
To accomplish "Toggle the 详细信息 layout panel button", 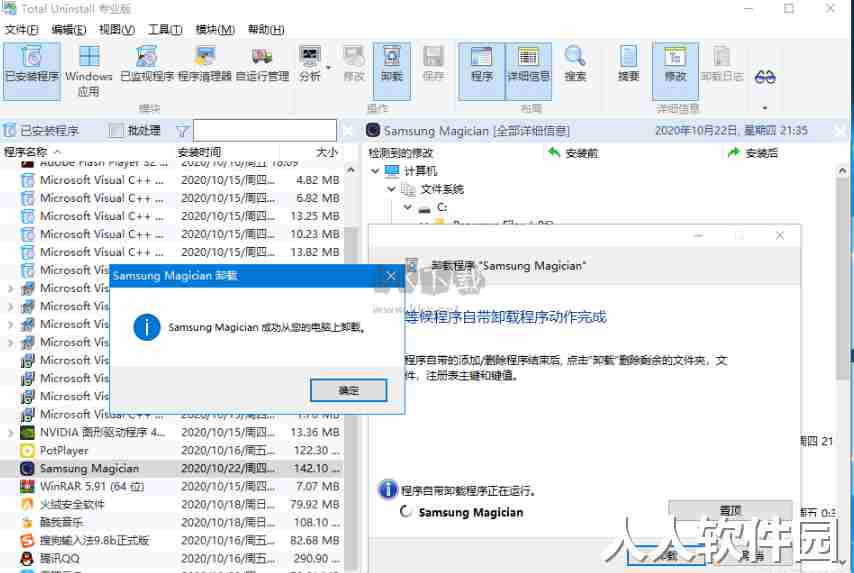I will point(528,70).
